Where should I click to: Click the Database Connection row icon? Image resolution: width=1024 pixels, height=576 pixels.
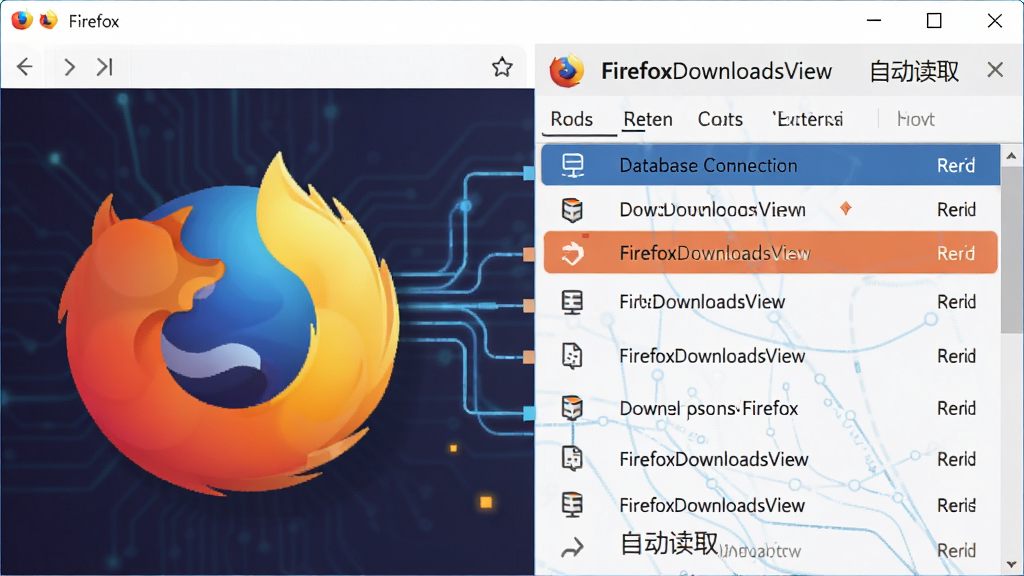click(x=573, y=165)
